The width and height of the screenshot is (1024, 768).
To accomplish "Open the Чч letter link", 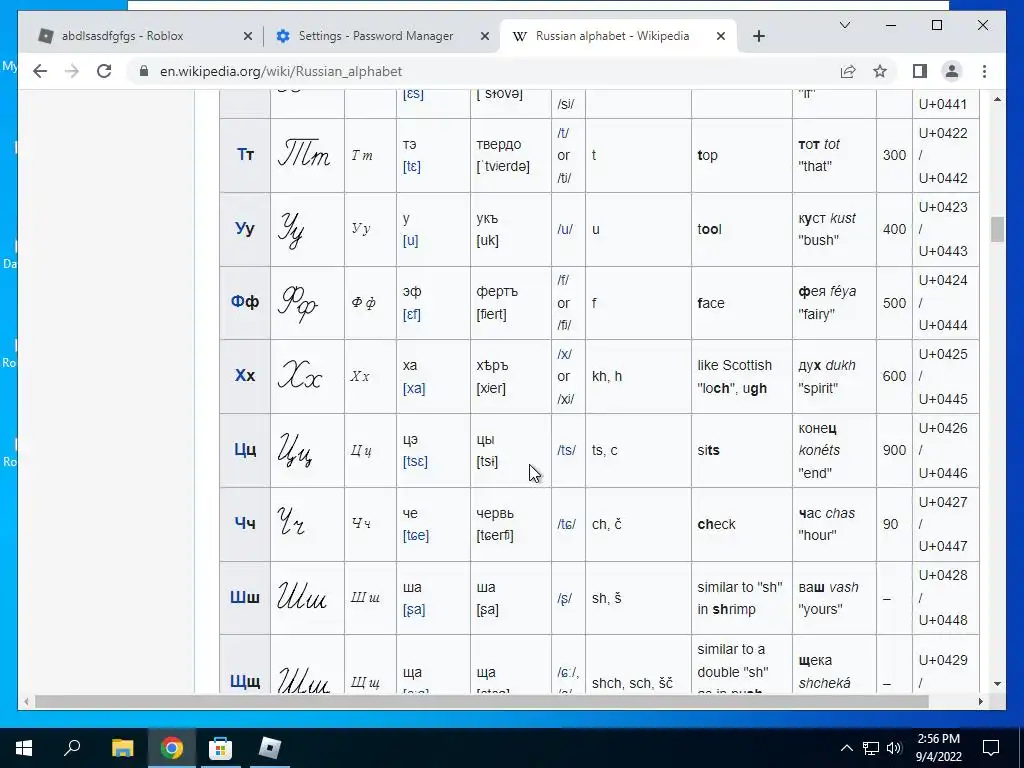I will [245, 523].
